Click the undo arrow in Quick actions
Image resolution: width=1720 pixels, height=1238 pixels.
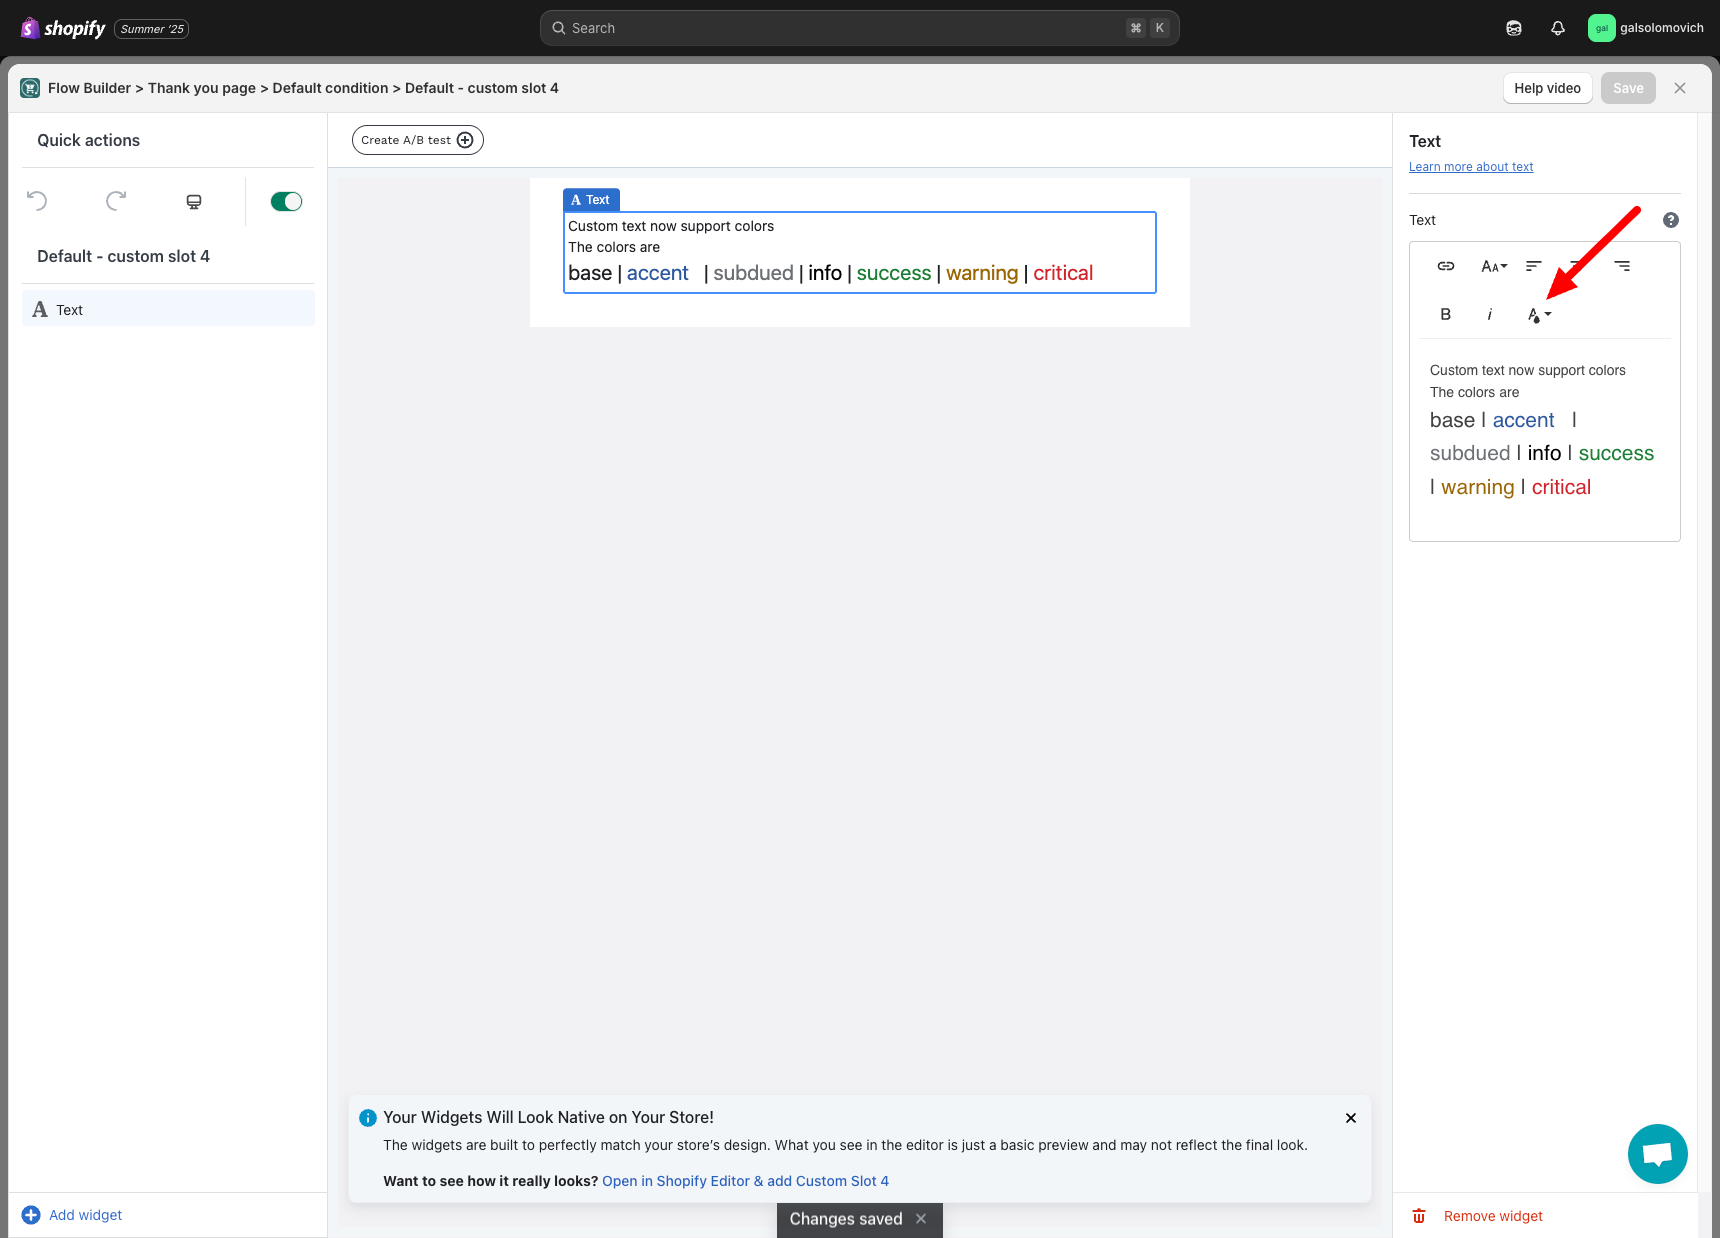(x=37, y=201)
